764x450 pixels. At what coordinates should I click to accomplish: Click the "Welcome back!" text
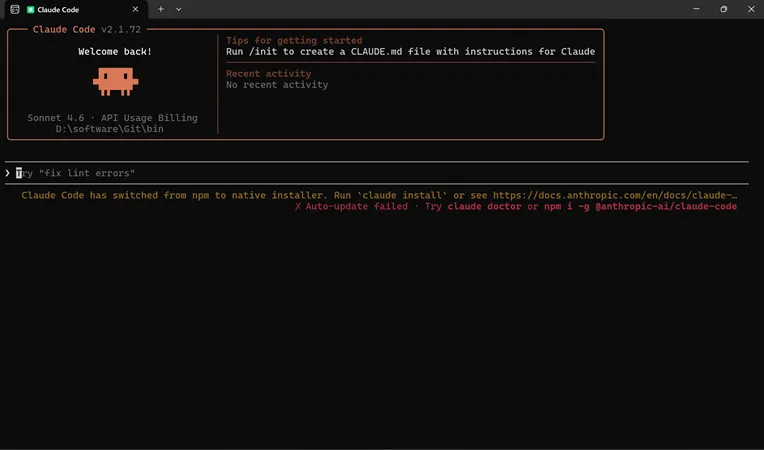[x=115, y=52]
